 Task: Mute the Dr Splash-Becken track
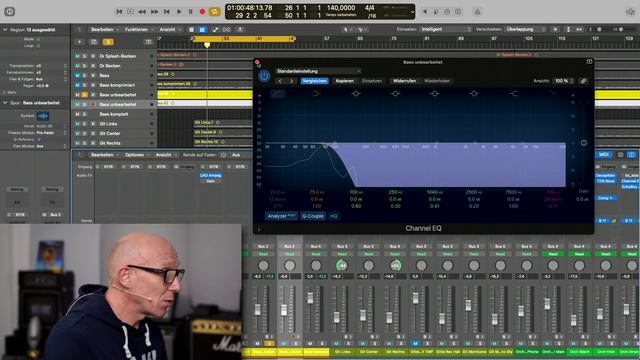(77, 56)
